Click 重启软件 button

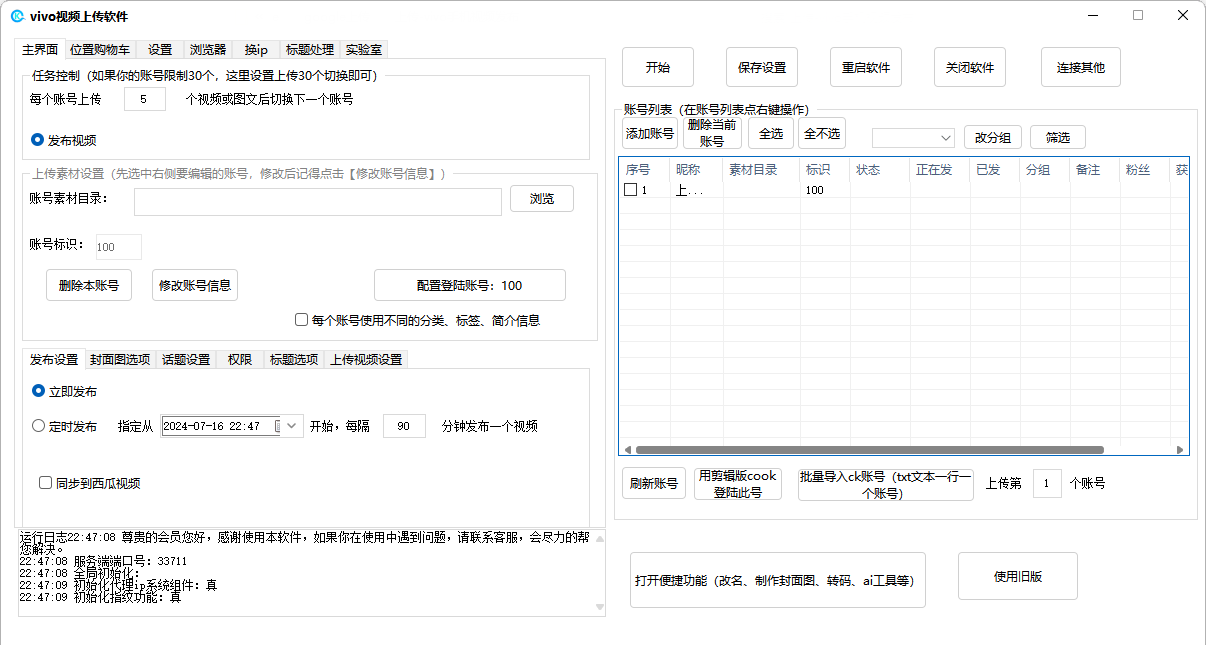[866, 67]
